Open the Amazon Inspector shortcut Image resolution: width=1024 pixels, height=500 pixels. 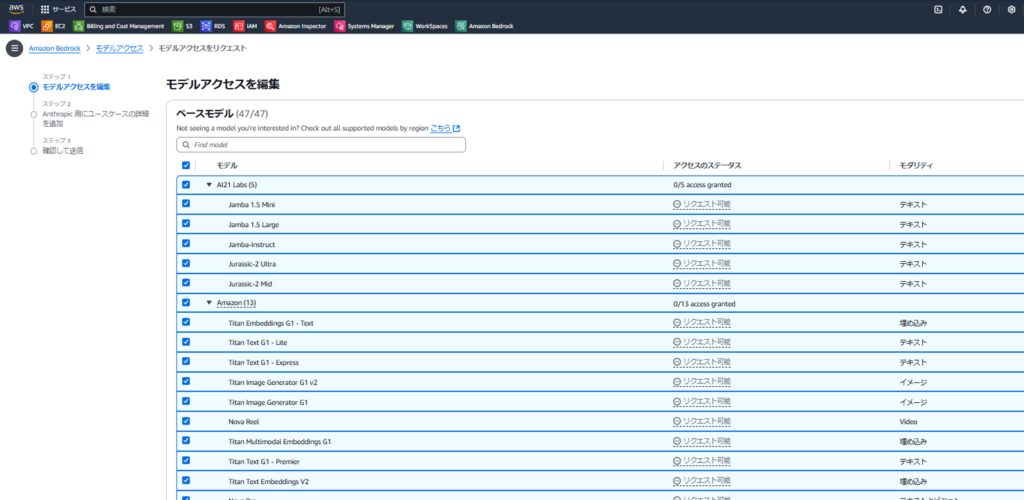tap(296, 26)
